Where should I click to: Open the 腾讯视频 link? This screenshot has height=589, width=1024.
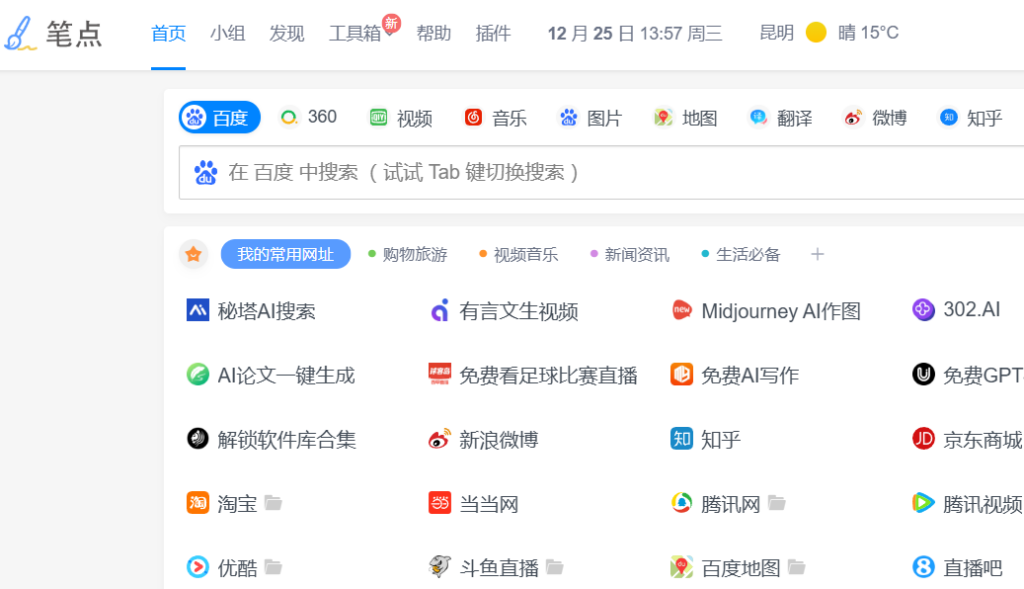[967, 503]
